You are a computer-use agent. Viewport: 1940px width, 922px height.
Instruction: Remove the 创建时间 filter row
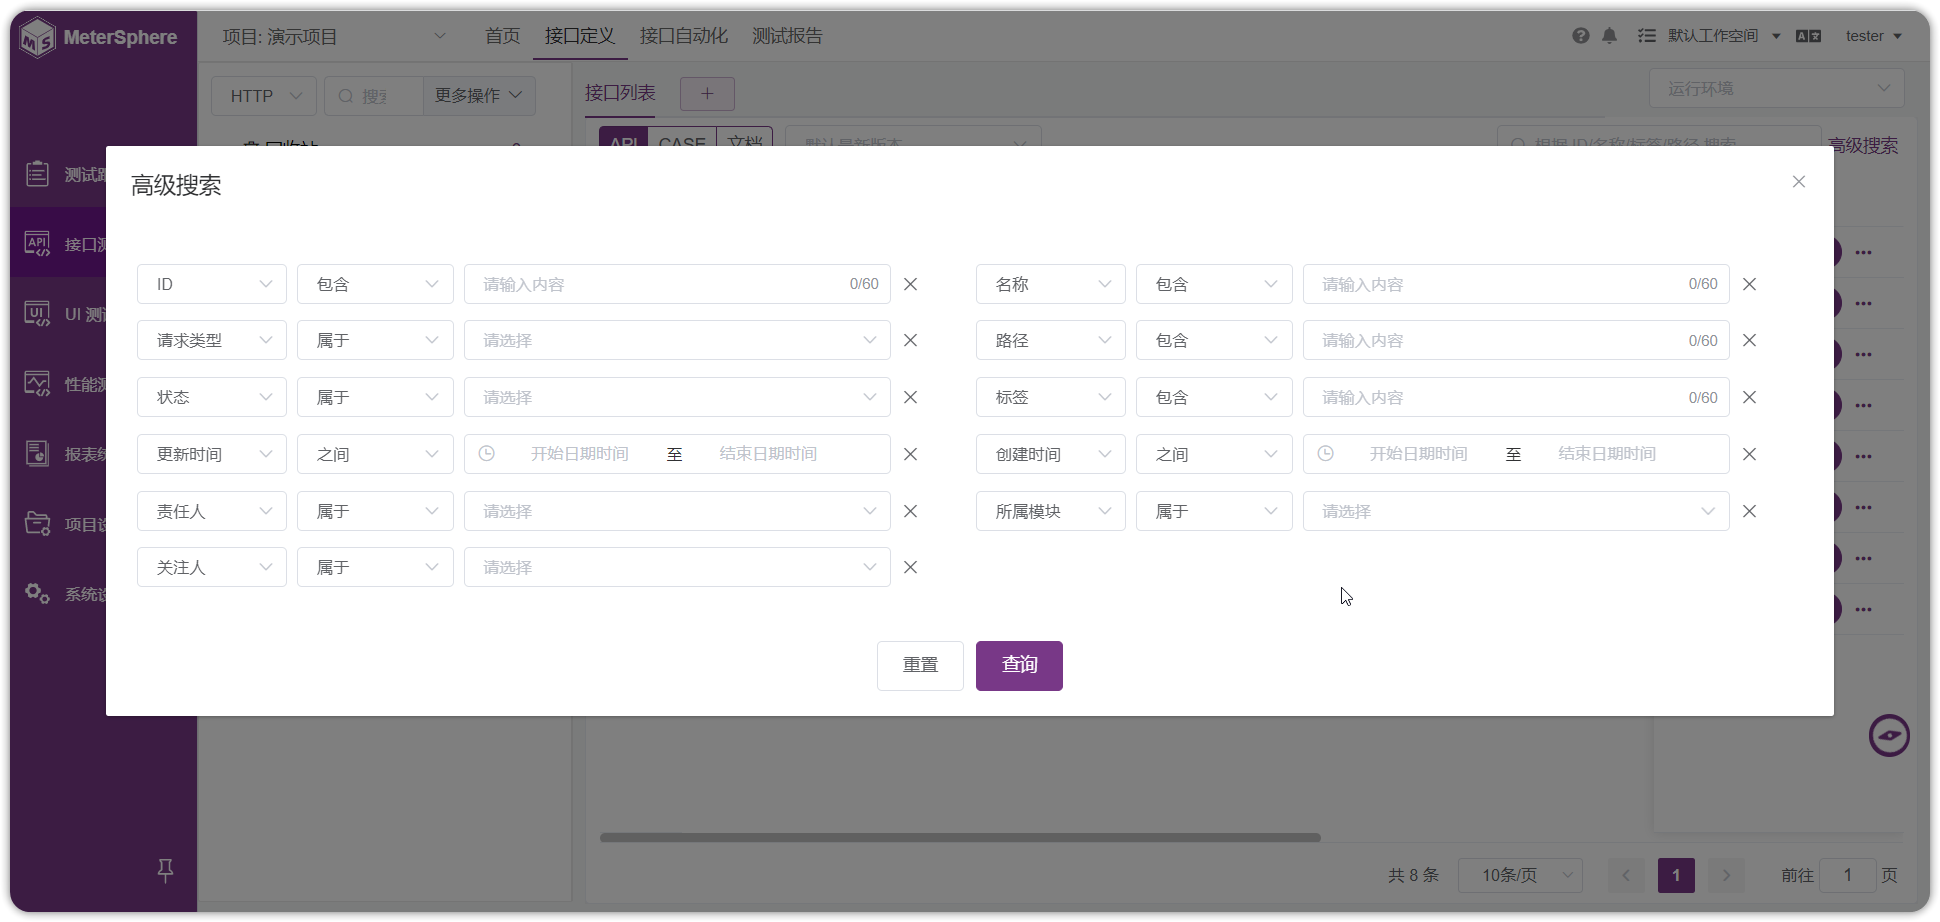click(x=1749, y=454)
